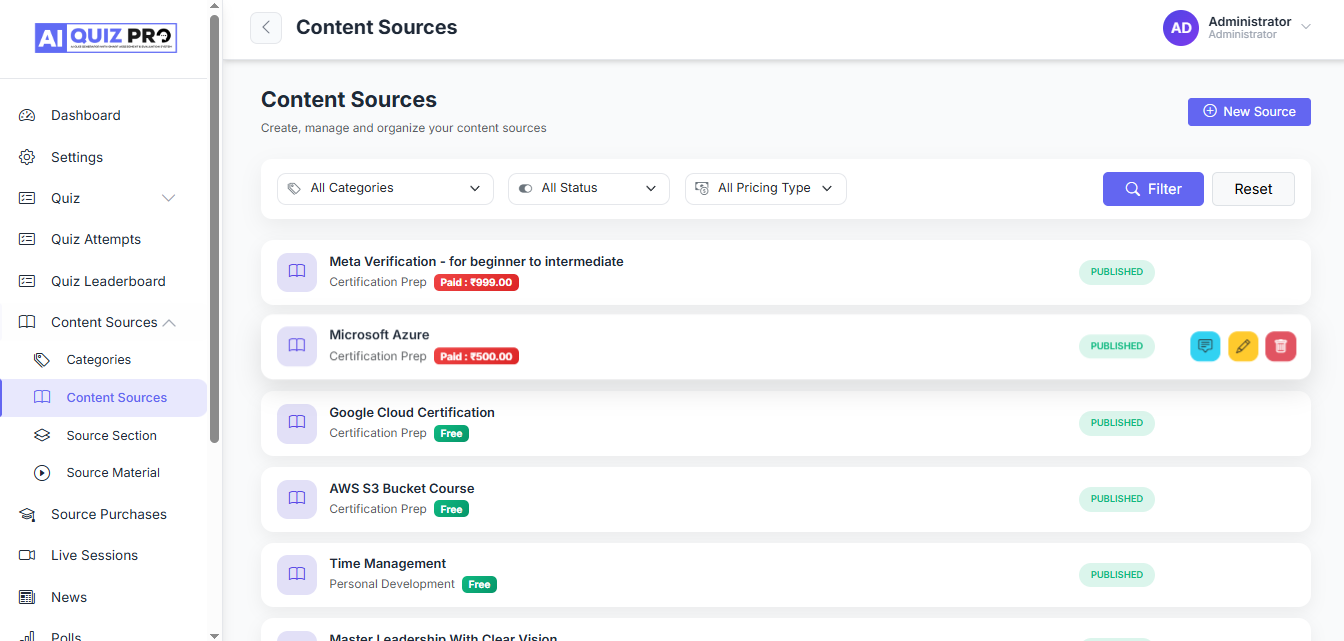Click the sidebar vertical scrollbar
Screen dimensions: 1344x641
[x=215, y=229]
